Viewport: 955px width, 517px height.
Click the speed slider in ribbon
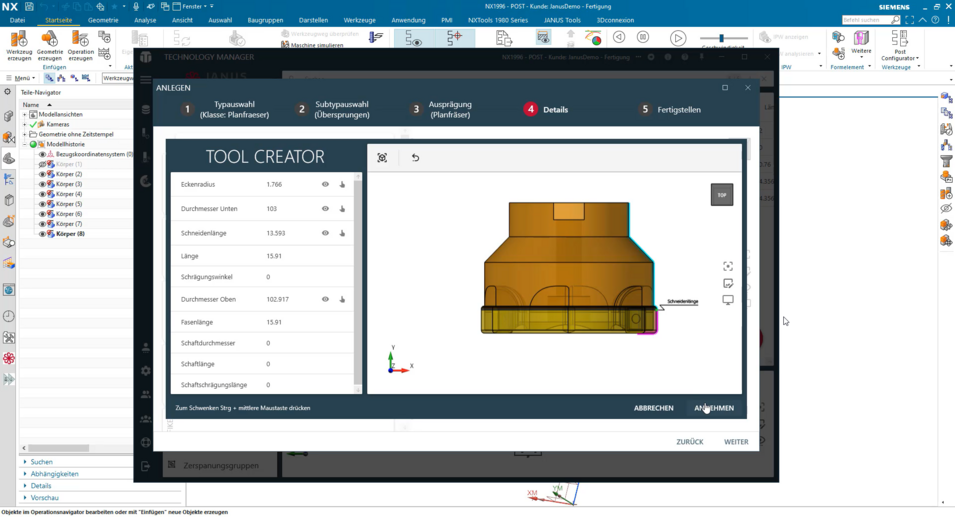(x=721, y=38)
